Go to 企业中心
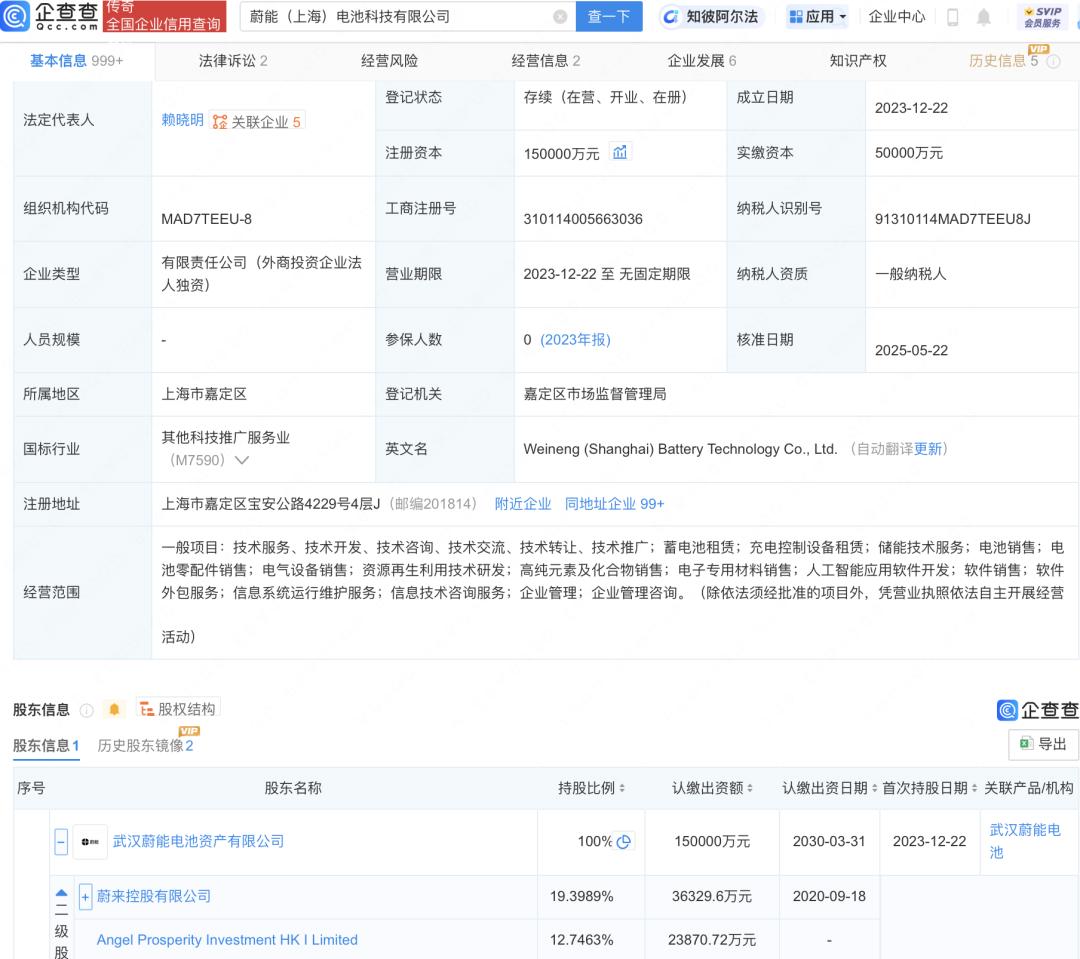This screenshot has height=959, width=1080. click(897, 17)
